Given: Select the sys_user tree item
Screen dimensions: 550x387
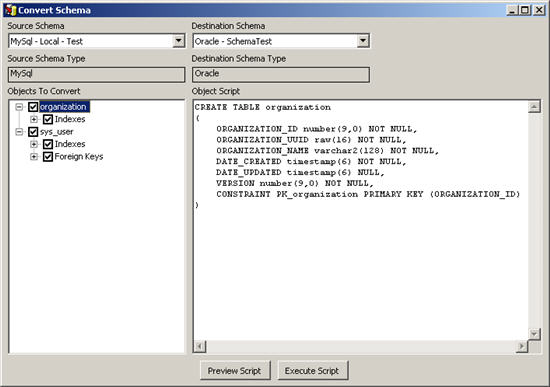Looking at the screenshot, I should [56, 132].
